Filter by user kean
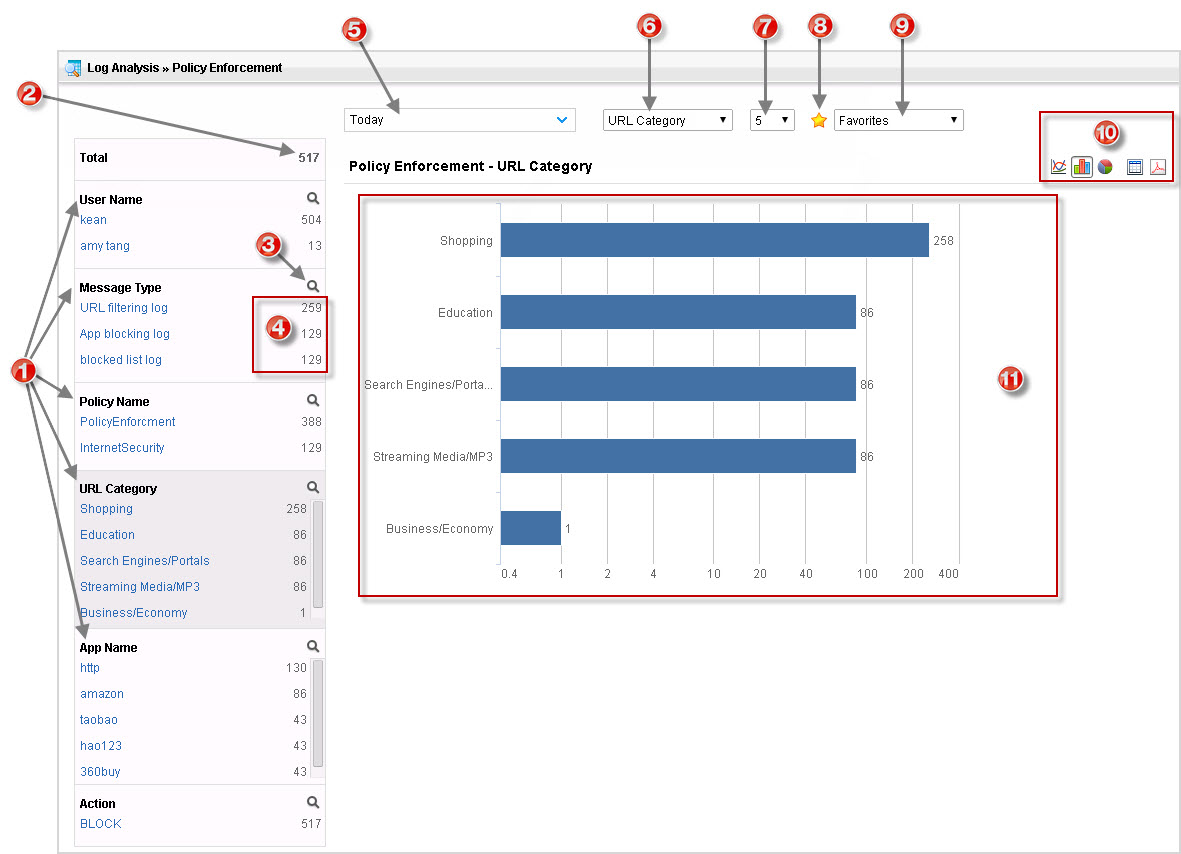Viewport: 1181px width, 854px height. point(93,220)
